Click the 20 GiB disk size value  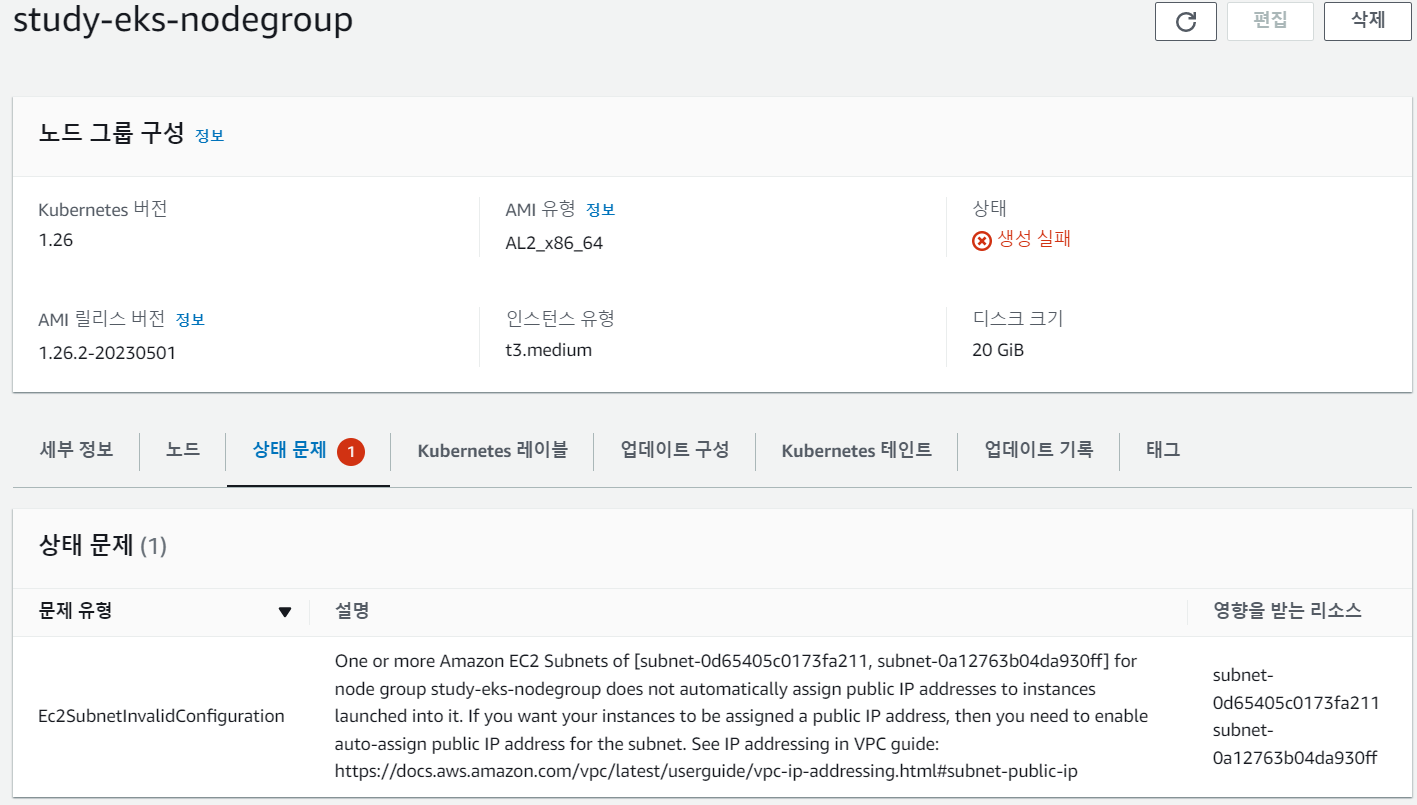click(998, 350)
